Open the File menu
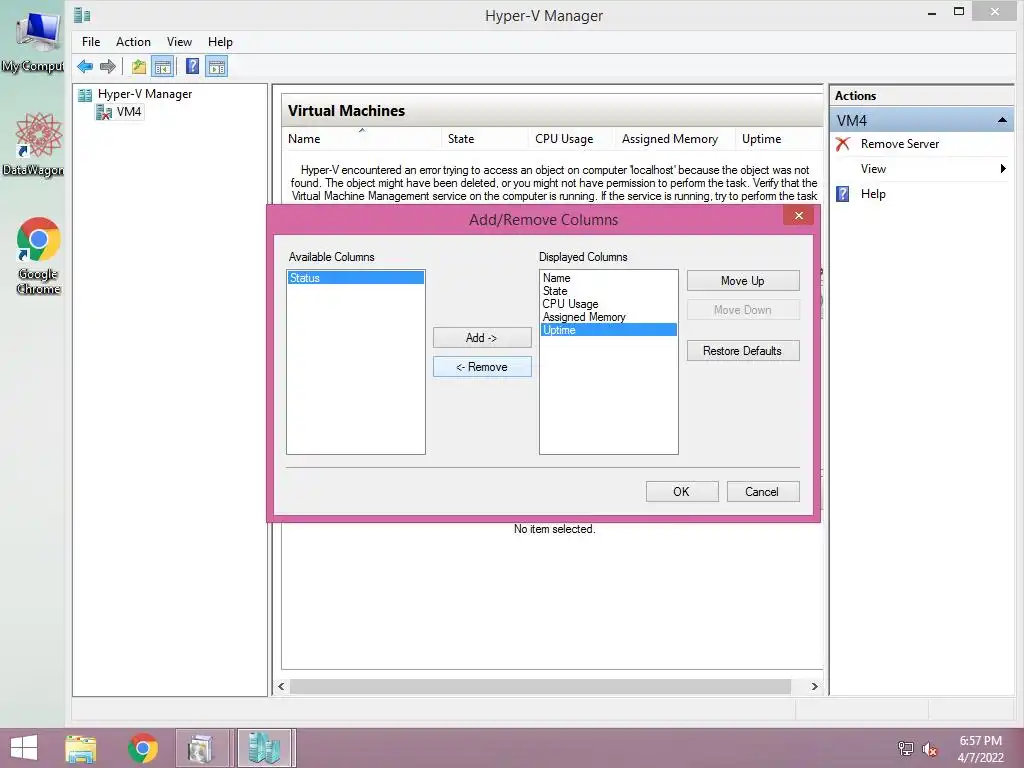The image size is (1024, 768). (x=91, y=42)
